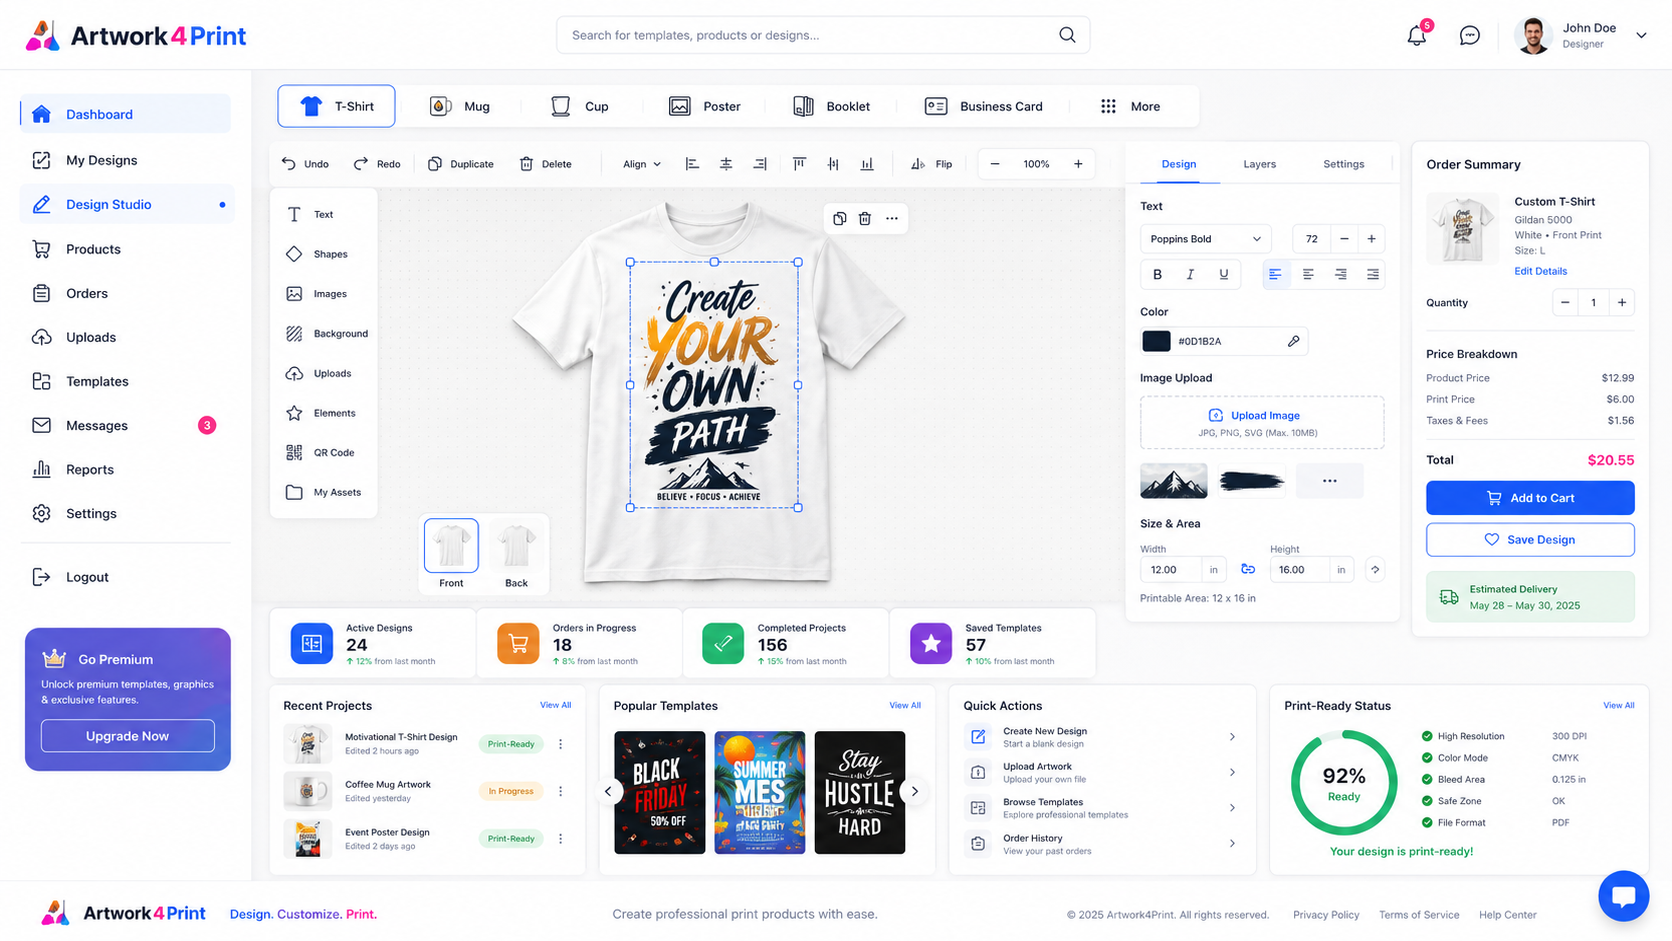
Task: Align selection to the right edge
Action: 760,164
